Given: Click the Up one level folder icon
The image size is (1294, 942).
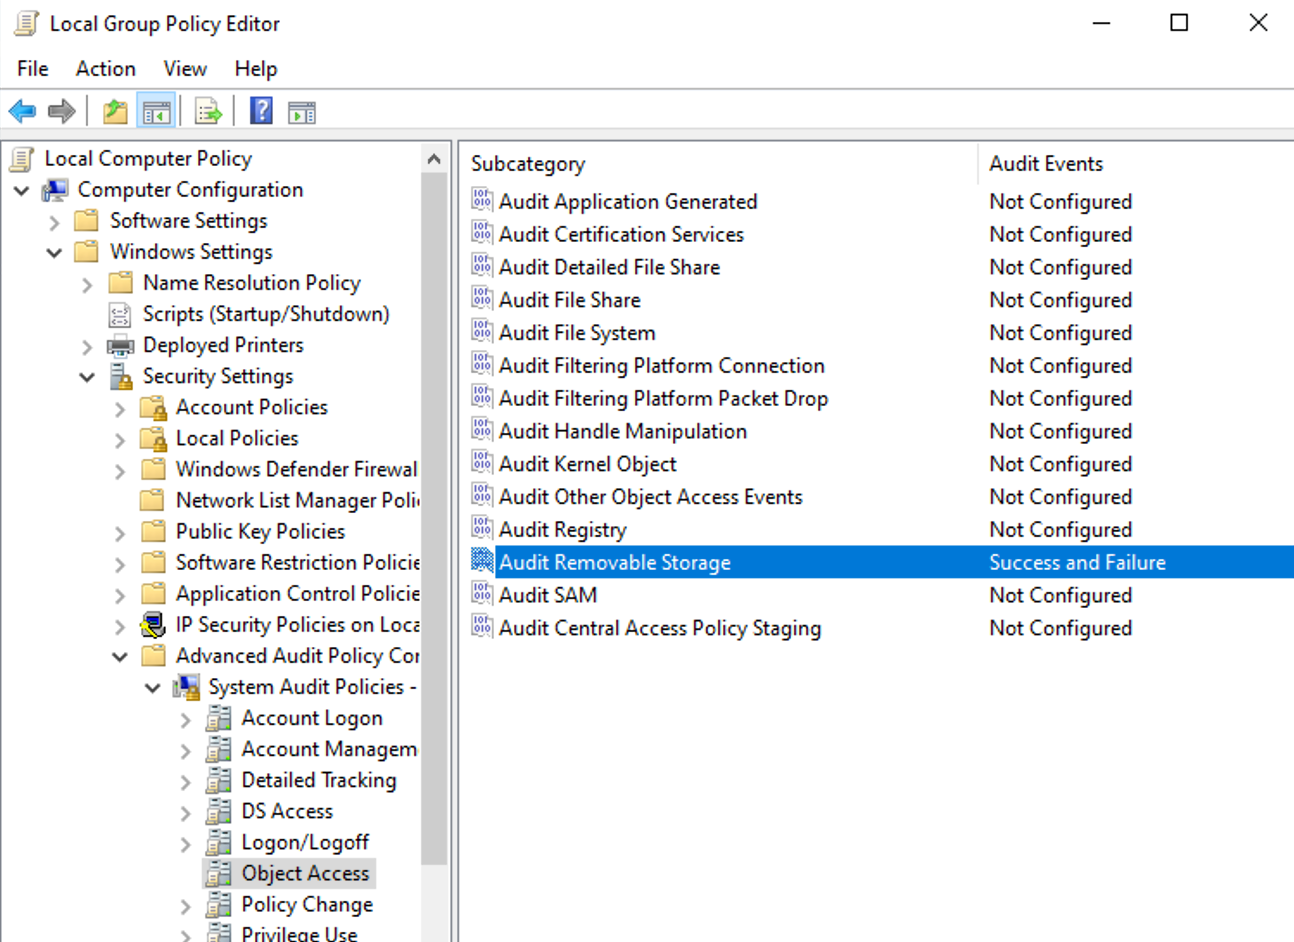Looking at the screenshot, I should point(116,111).
